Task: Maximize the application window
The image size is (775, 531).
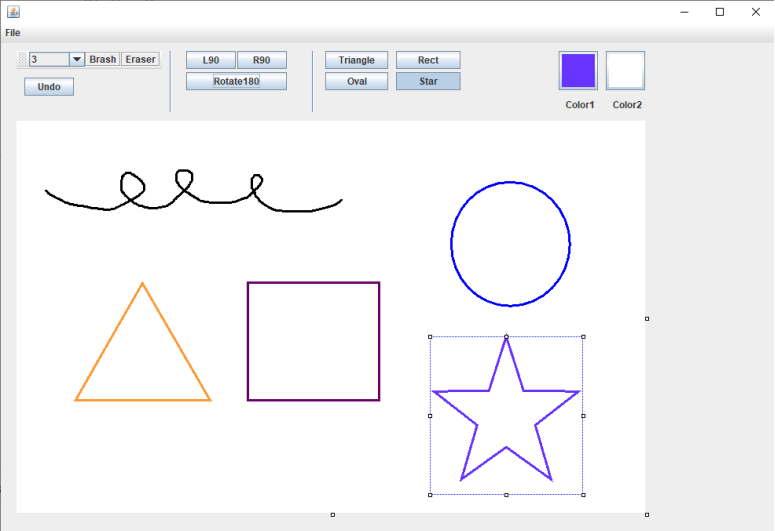Action: [x=720, y=12]
